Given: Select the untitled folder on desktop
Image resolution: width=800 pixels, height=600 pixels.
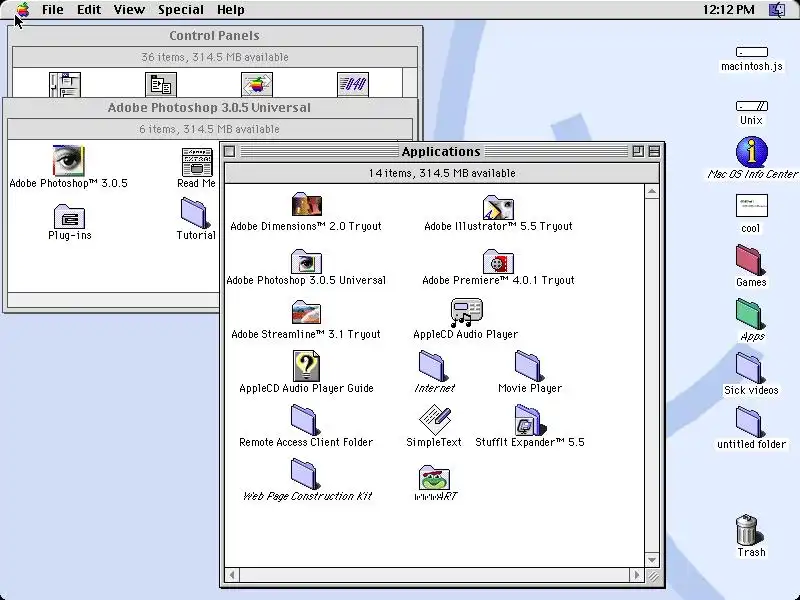Looking at the screenshot, I should (x=750, y=422).
